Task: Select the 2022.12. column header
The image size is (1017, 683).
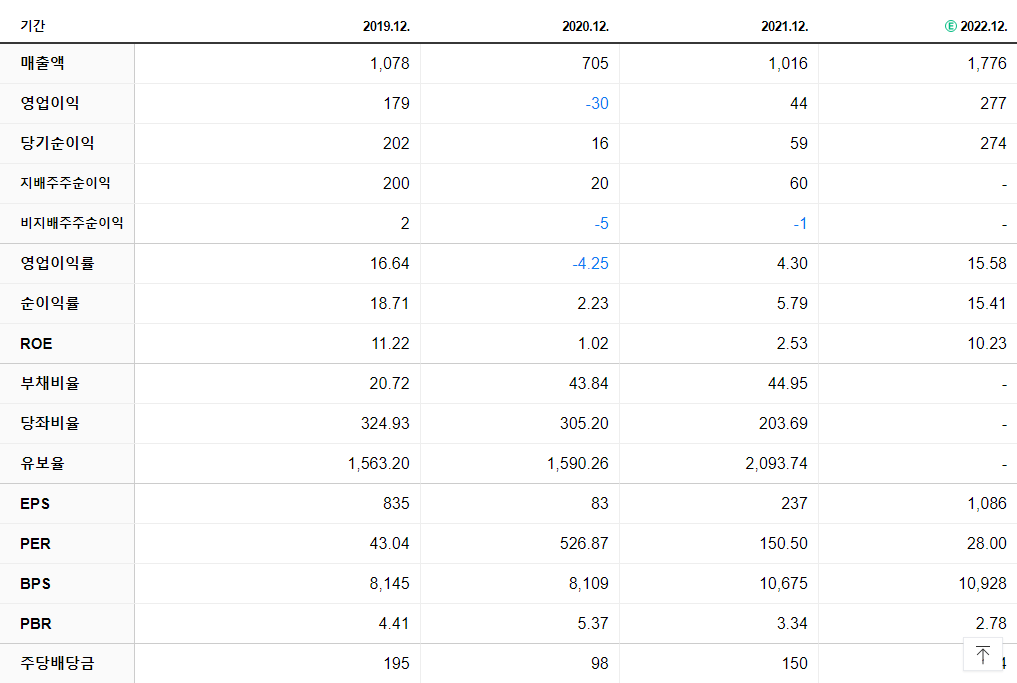Action: [x=983, y=27]
